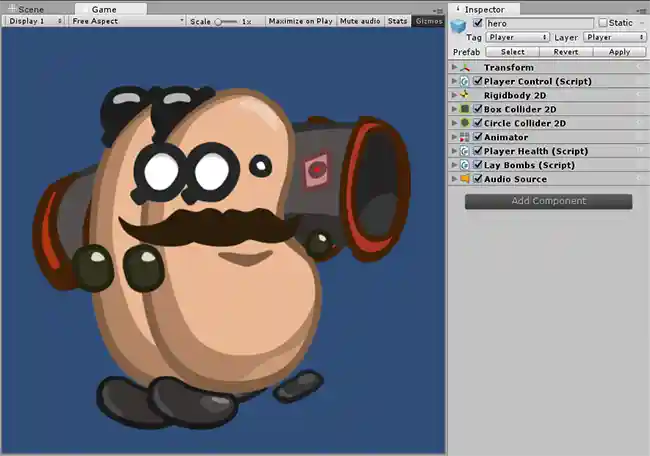Click the Add Component button
The height and width of the screenshot is (456, 650).
point(548,201)
